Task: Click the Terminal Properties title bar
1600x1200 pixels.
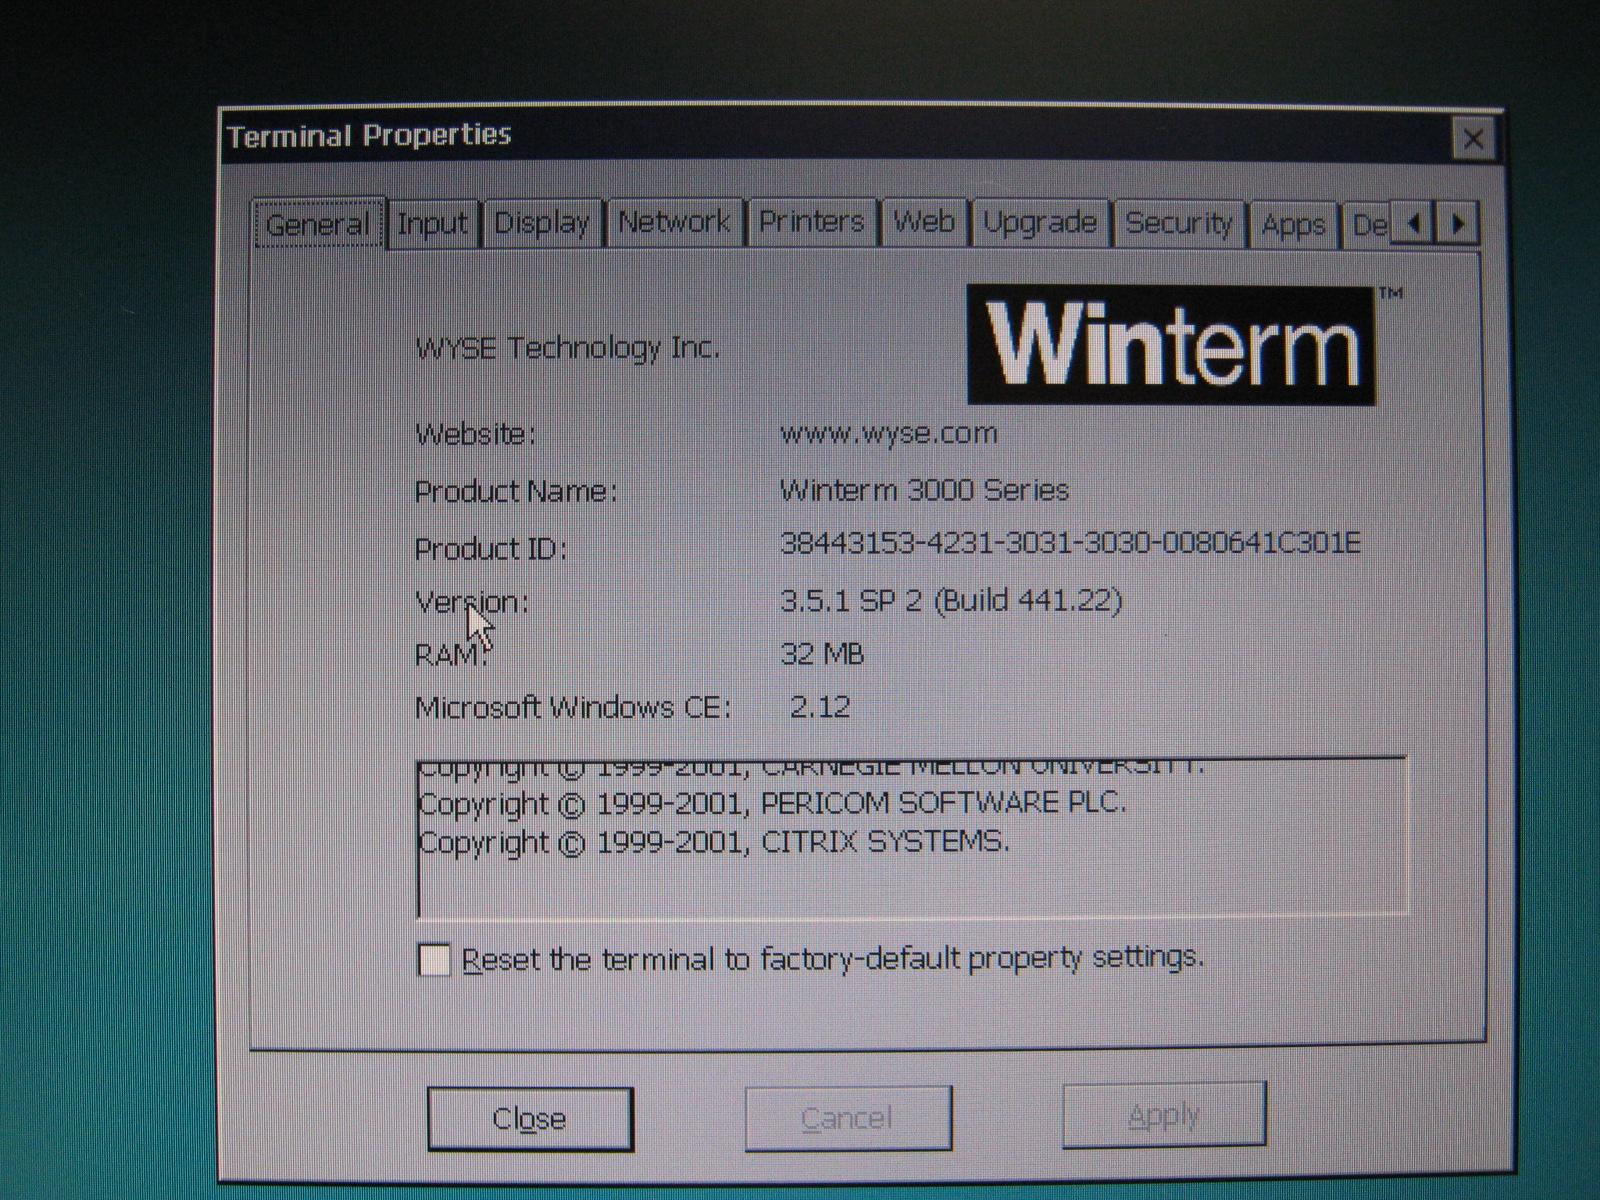Action: tap(835, 137)
